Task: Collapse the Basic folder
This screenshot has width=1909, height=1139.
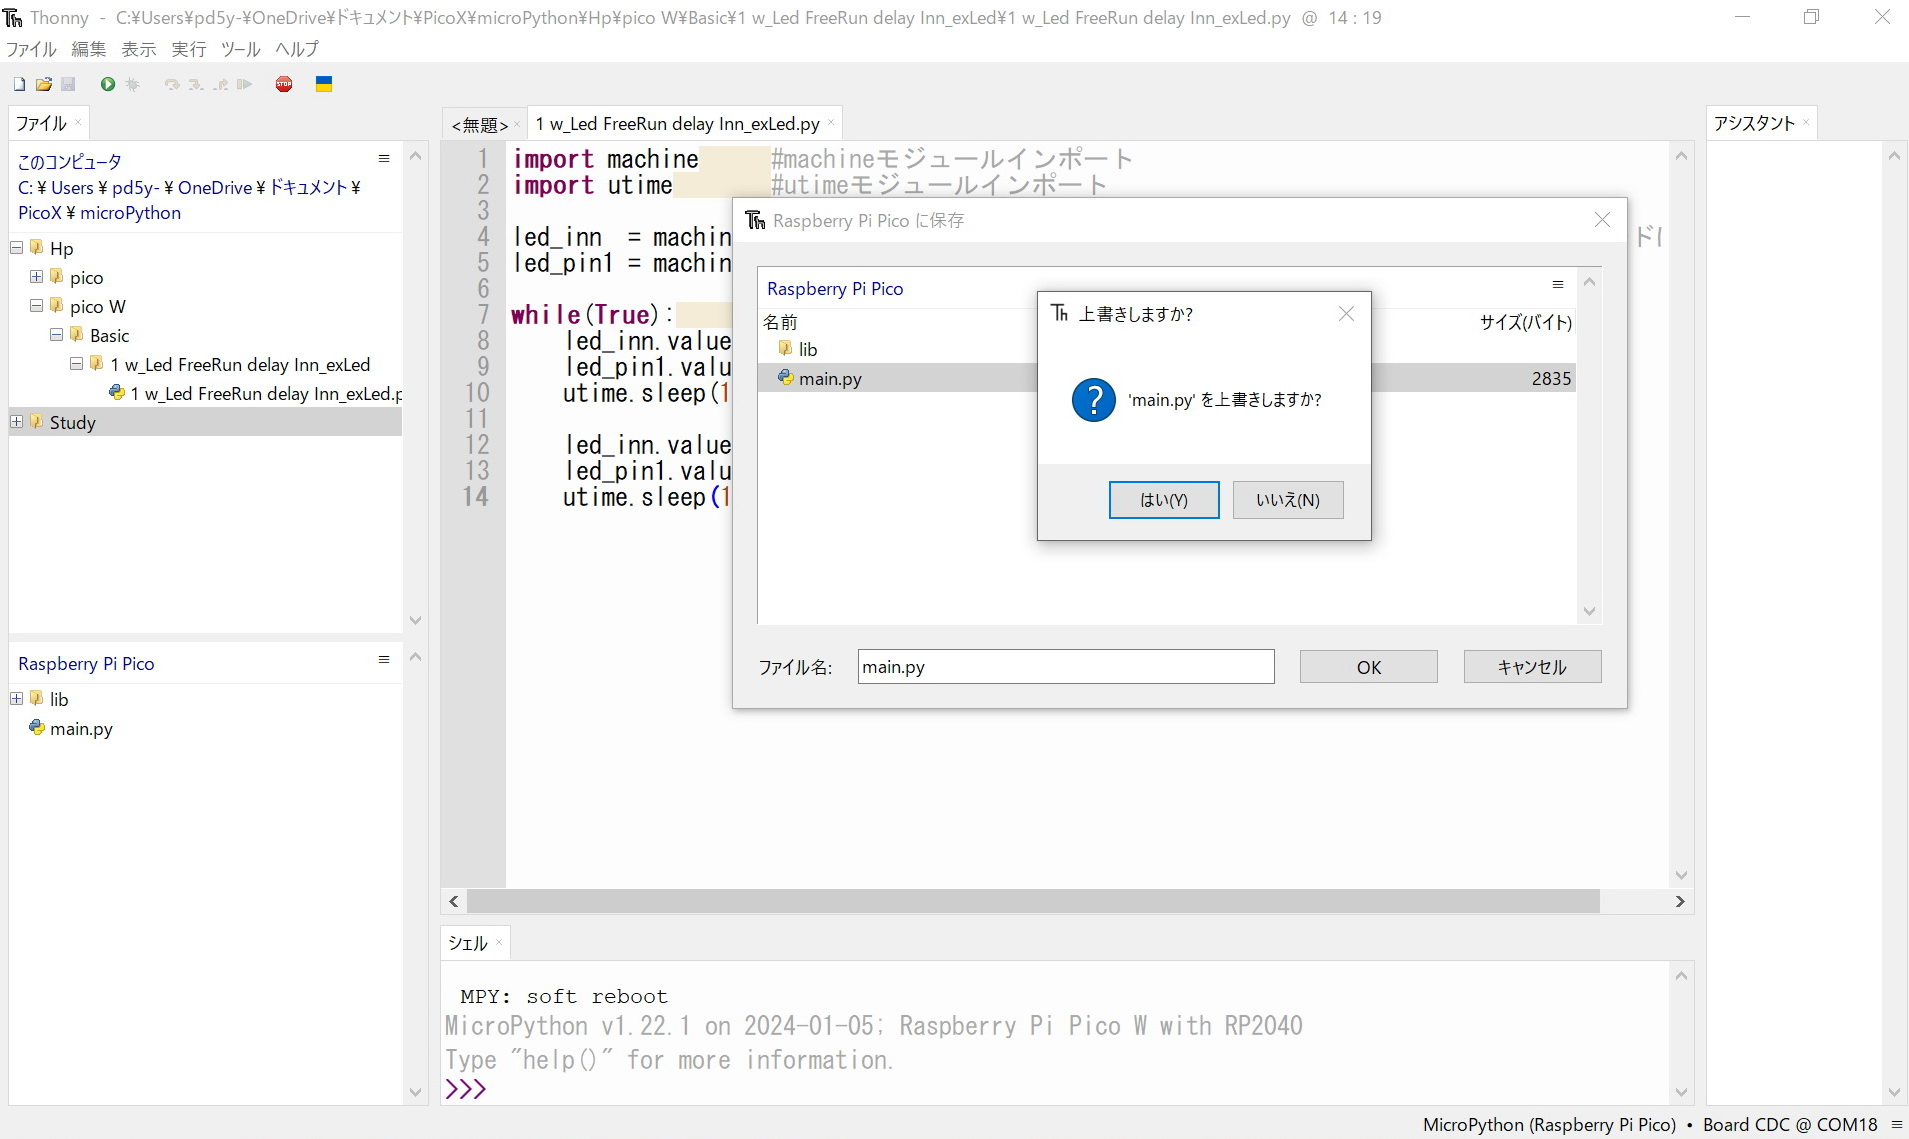Action: [57, 334]
